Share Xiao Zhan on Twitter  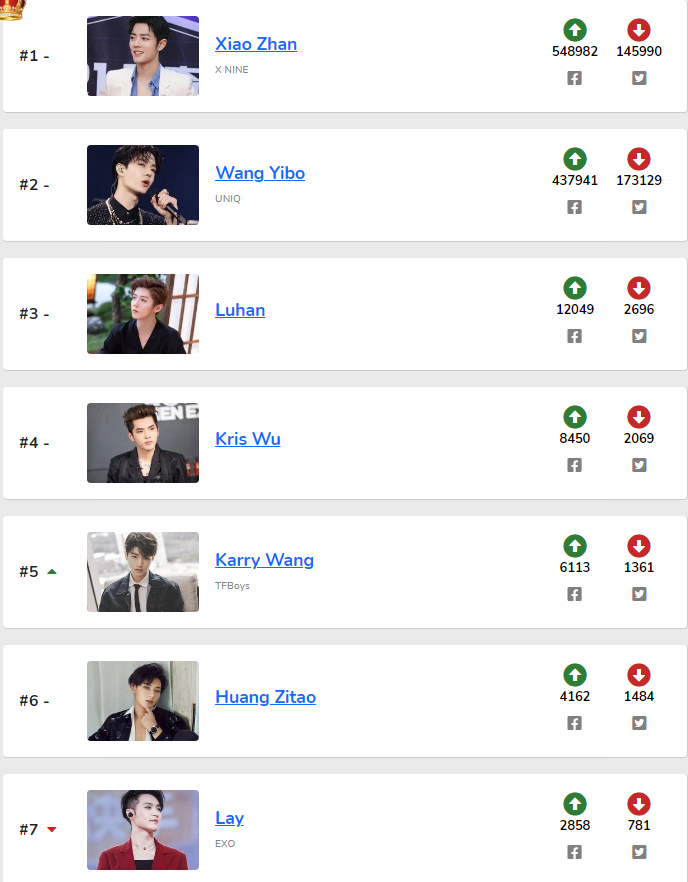[x=639, y=78]
